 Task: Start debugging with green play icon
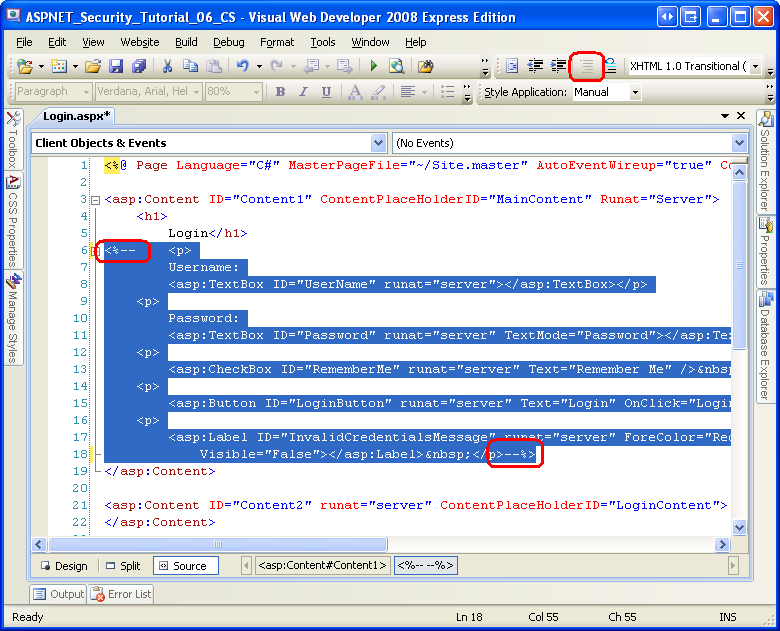[374, 66]
